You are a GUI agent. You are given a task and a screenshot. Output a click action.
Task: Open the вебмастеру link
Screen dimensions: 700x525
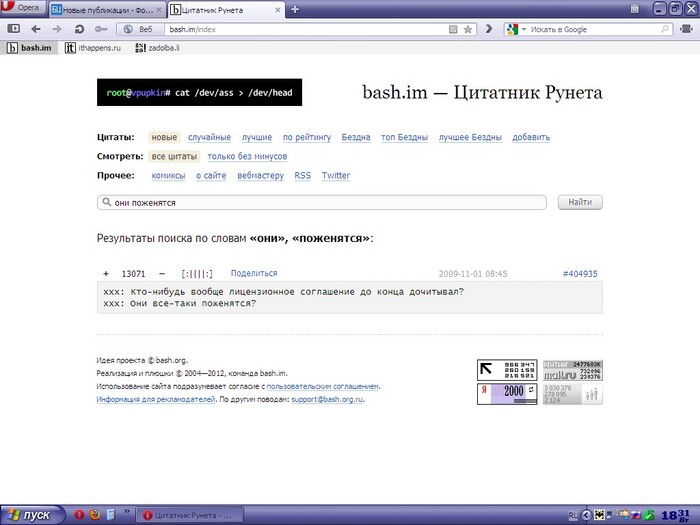260,175
